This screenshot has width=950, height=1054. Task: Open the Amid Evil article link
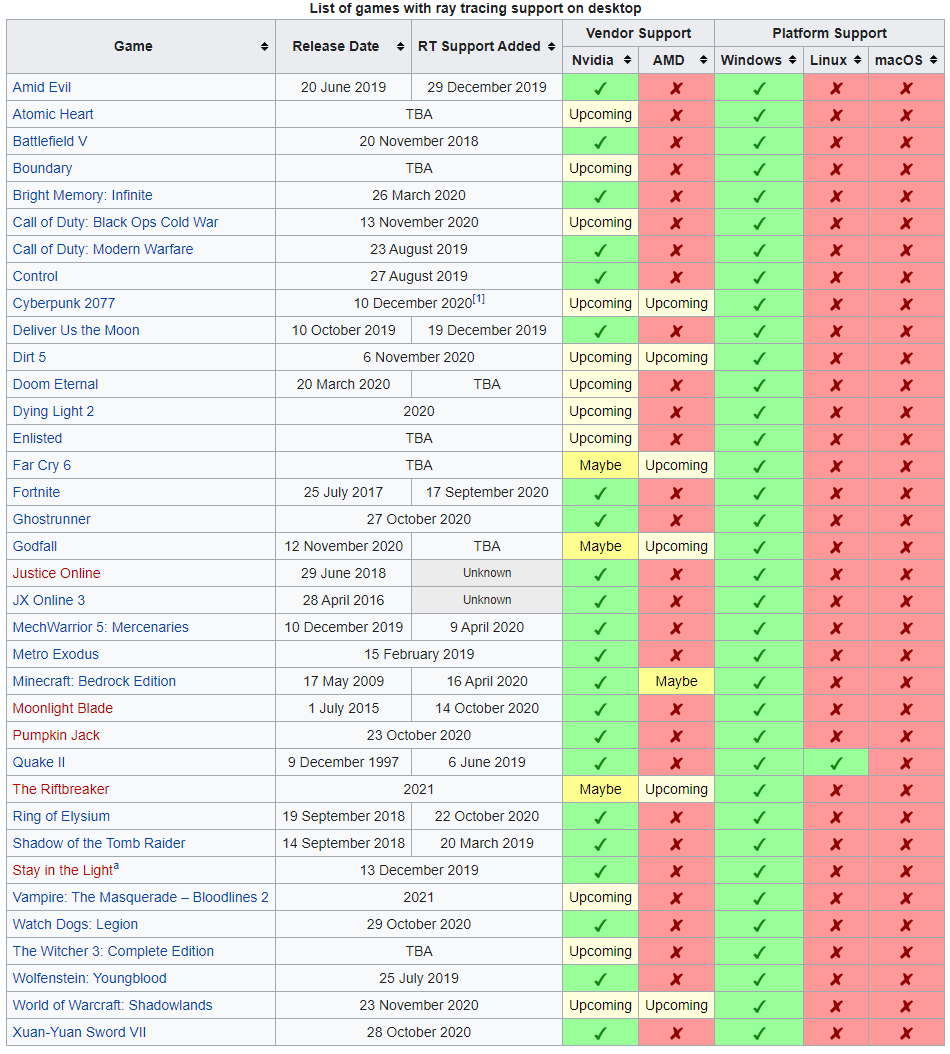(x=42, y=87)
